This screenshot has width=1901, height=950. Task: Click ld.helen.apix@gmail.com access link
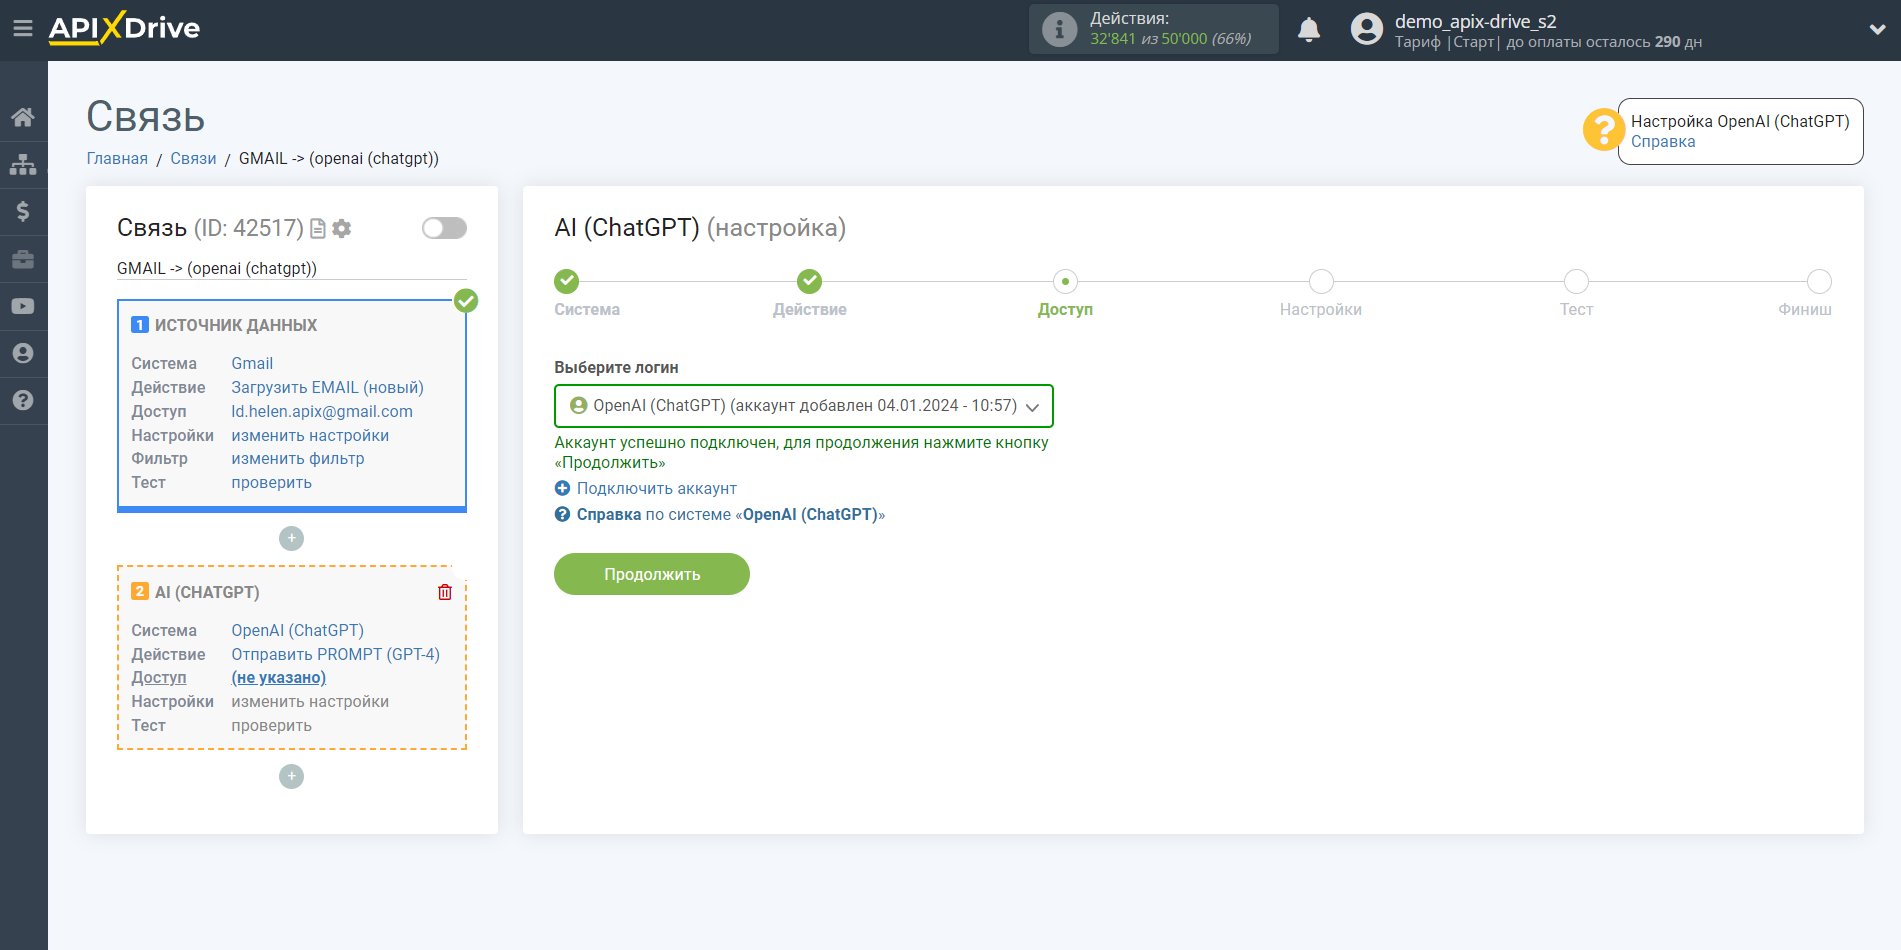(x=322, y=412)
